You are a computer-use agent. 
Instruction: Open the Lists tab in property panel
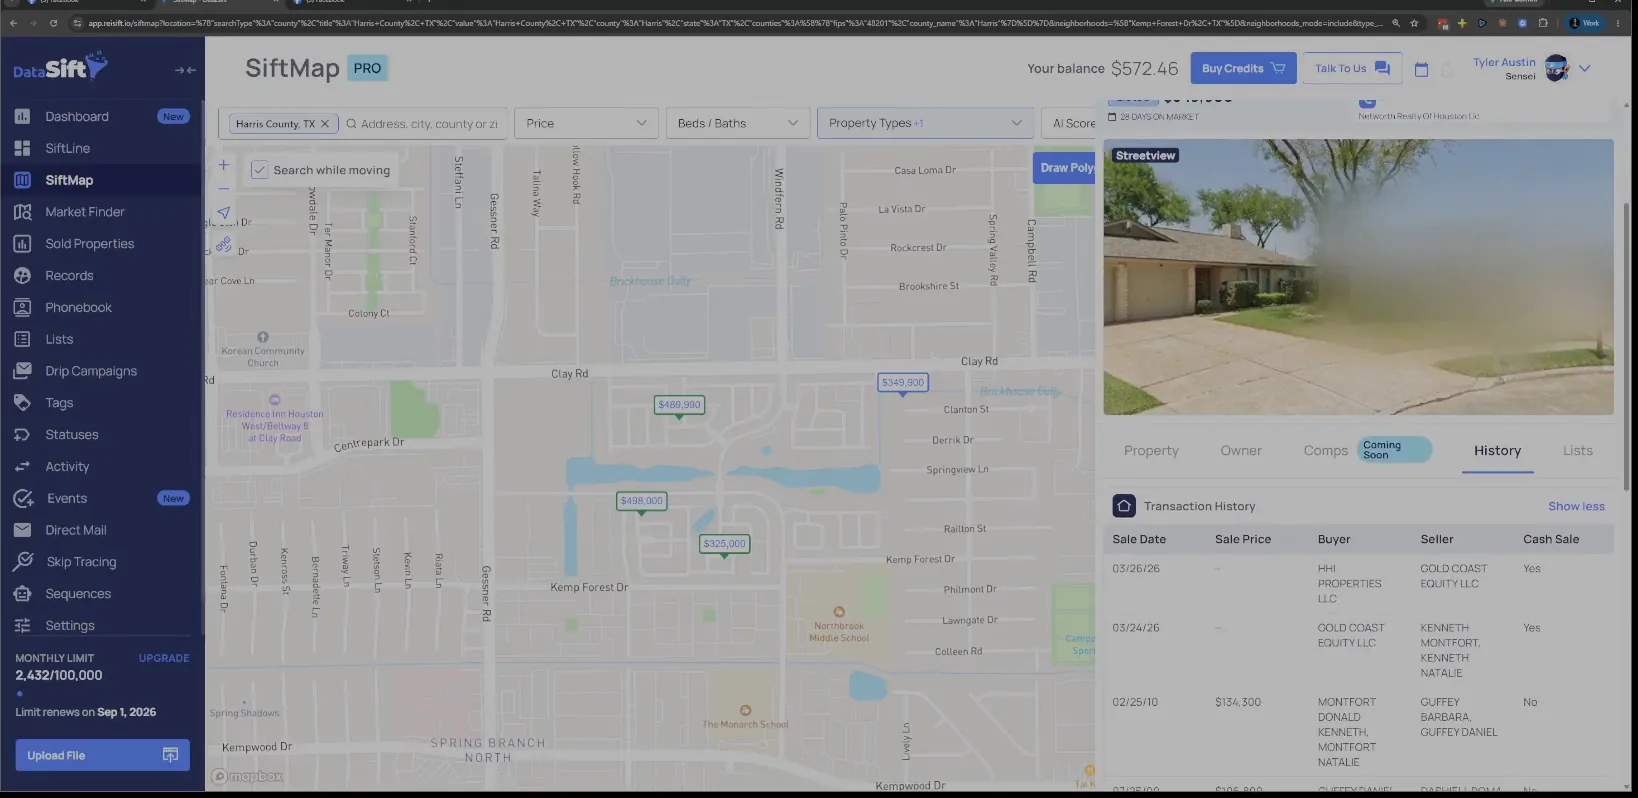(1578, 451)
